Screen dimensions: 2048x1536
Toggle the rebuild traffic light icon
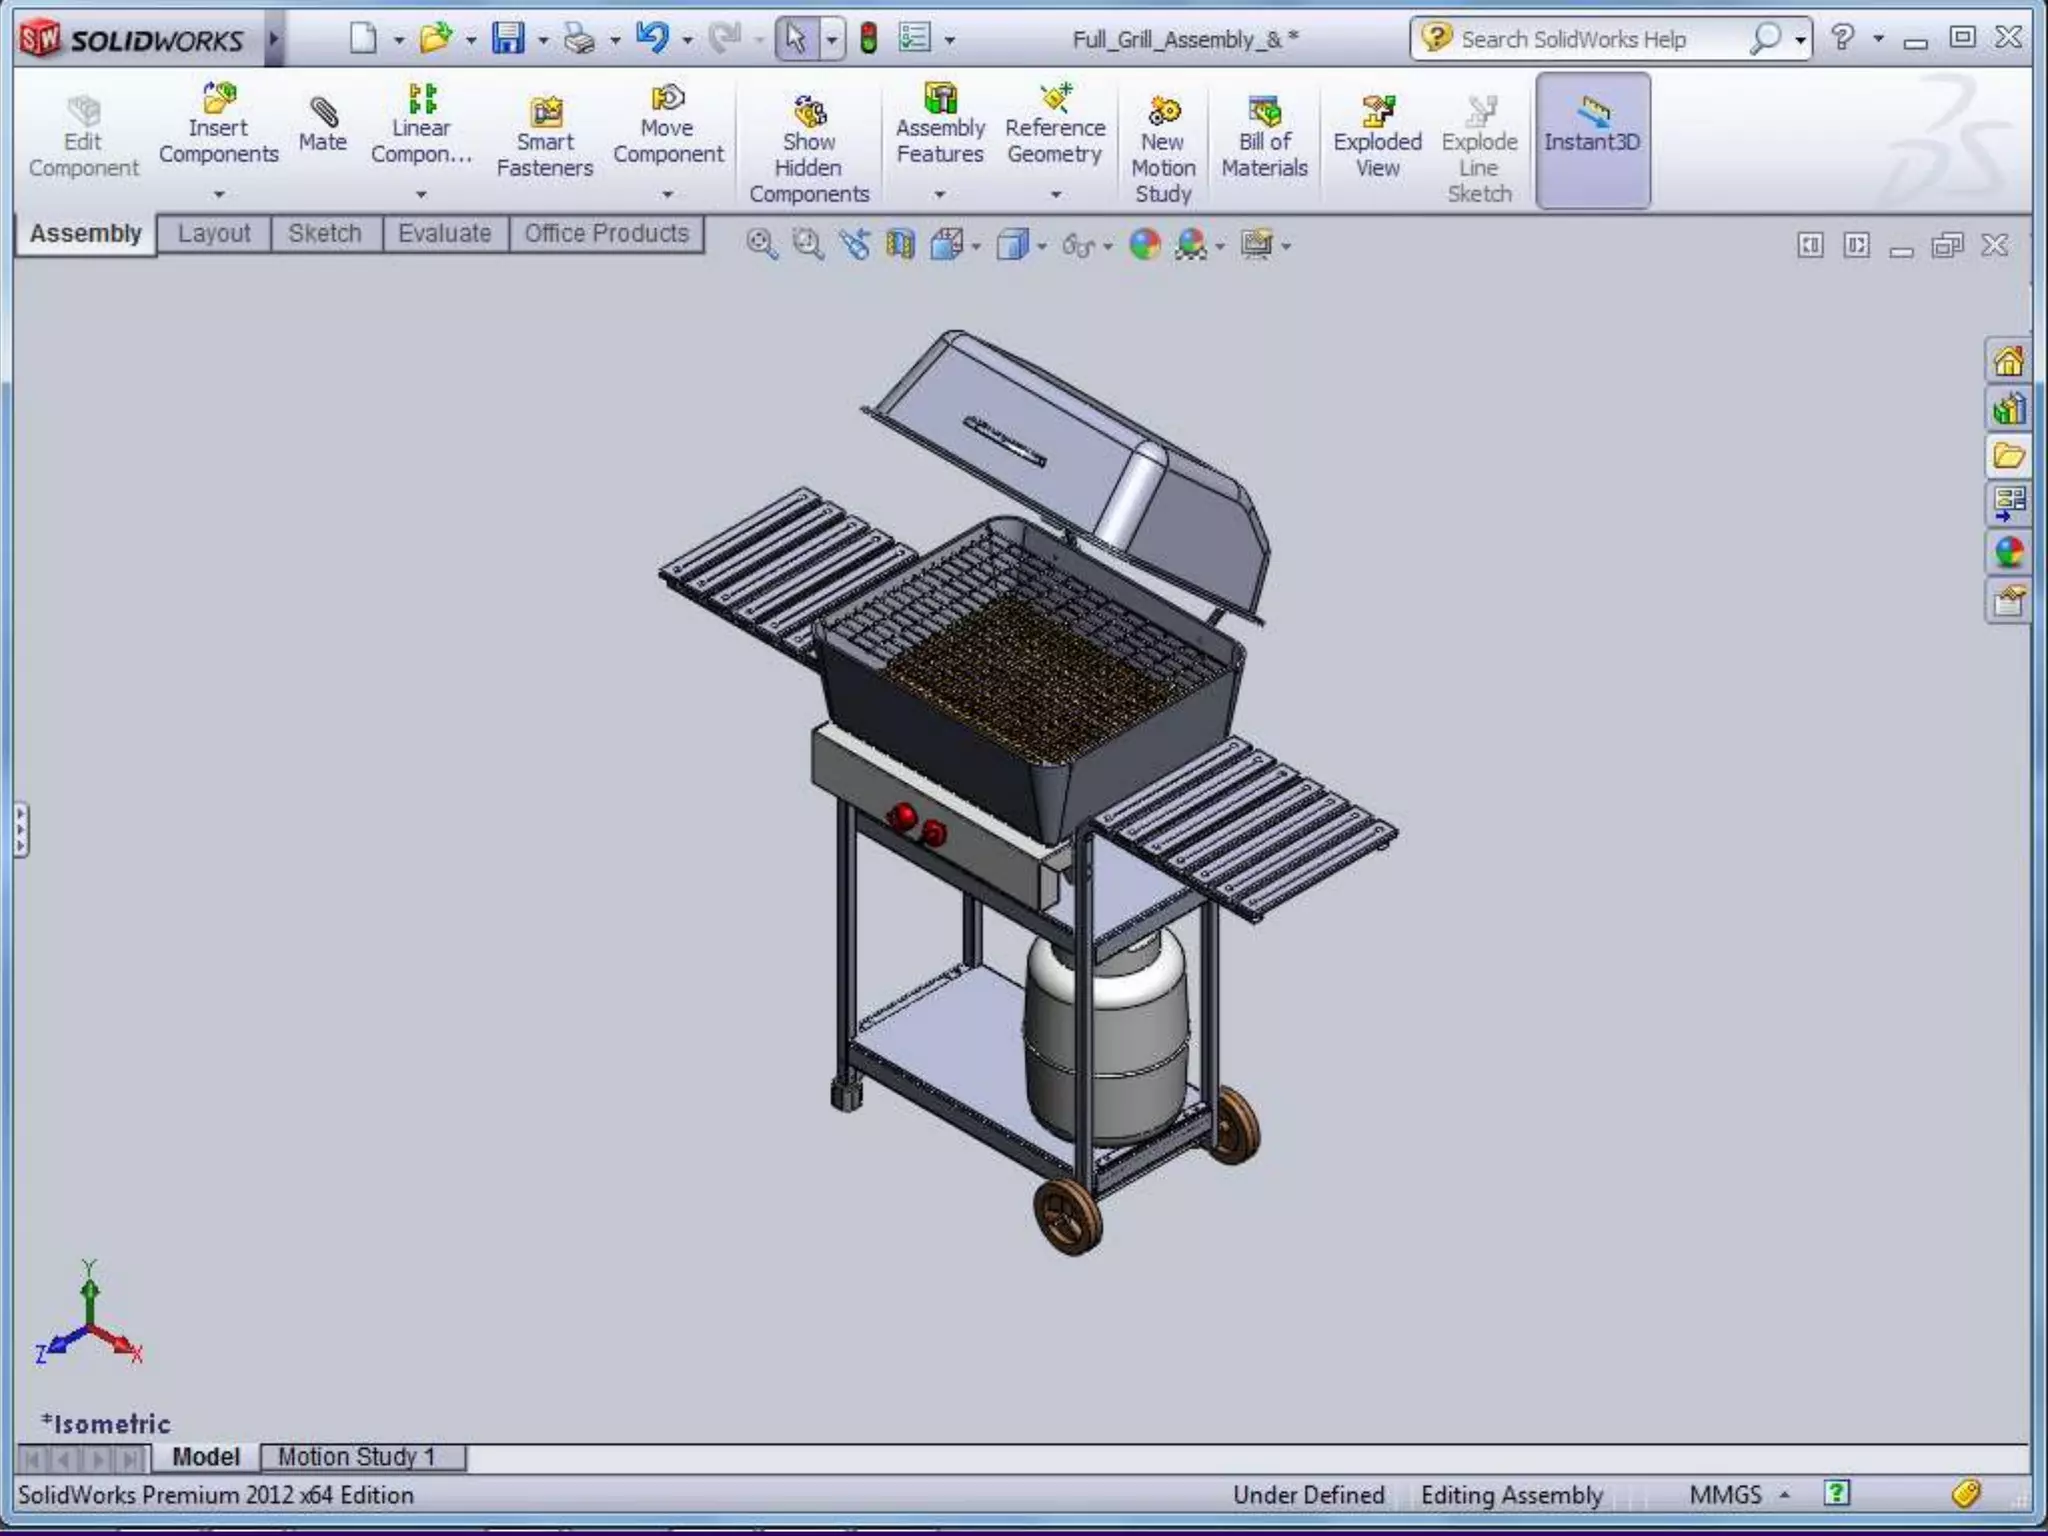coord(868,39)
